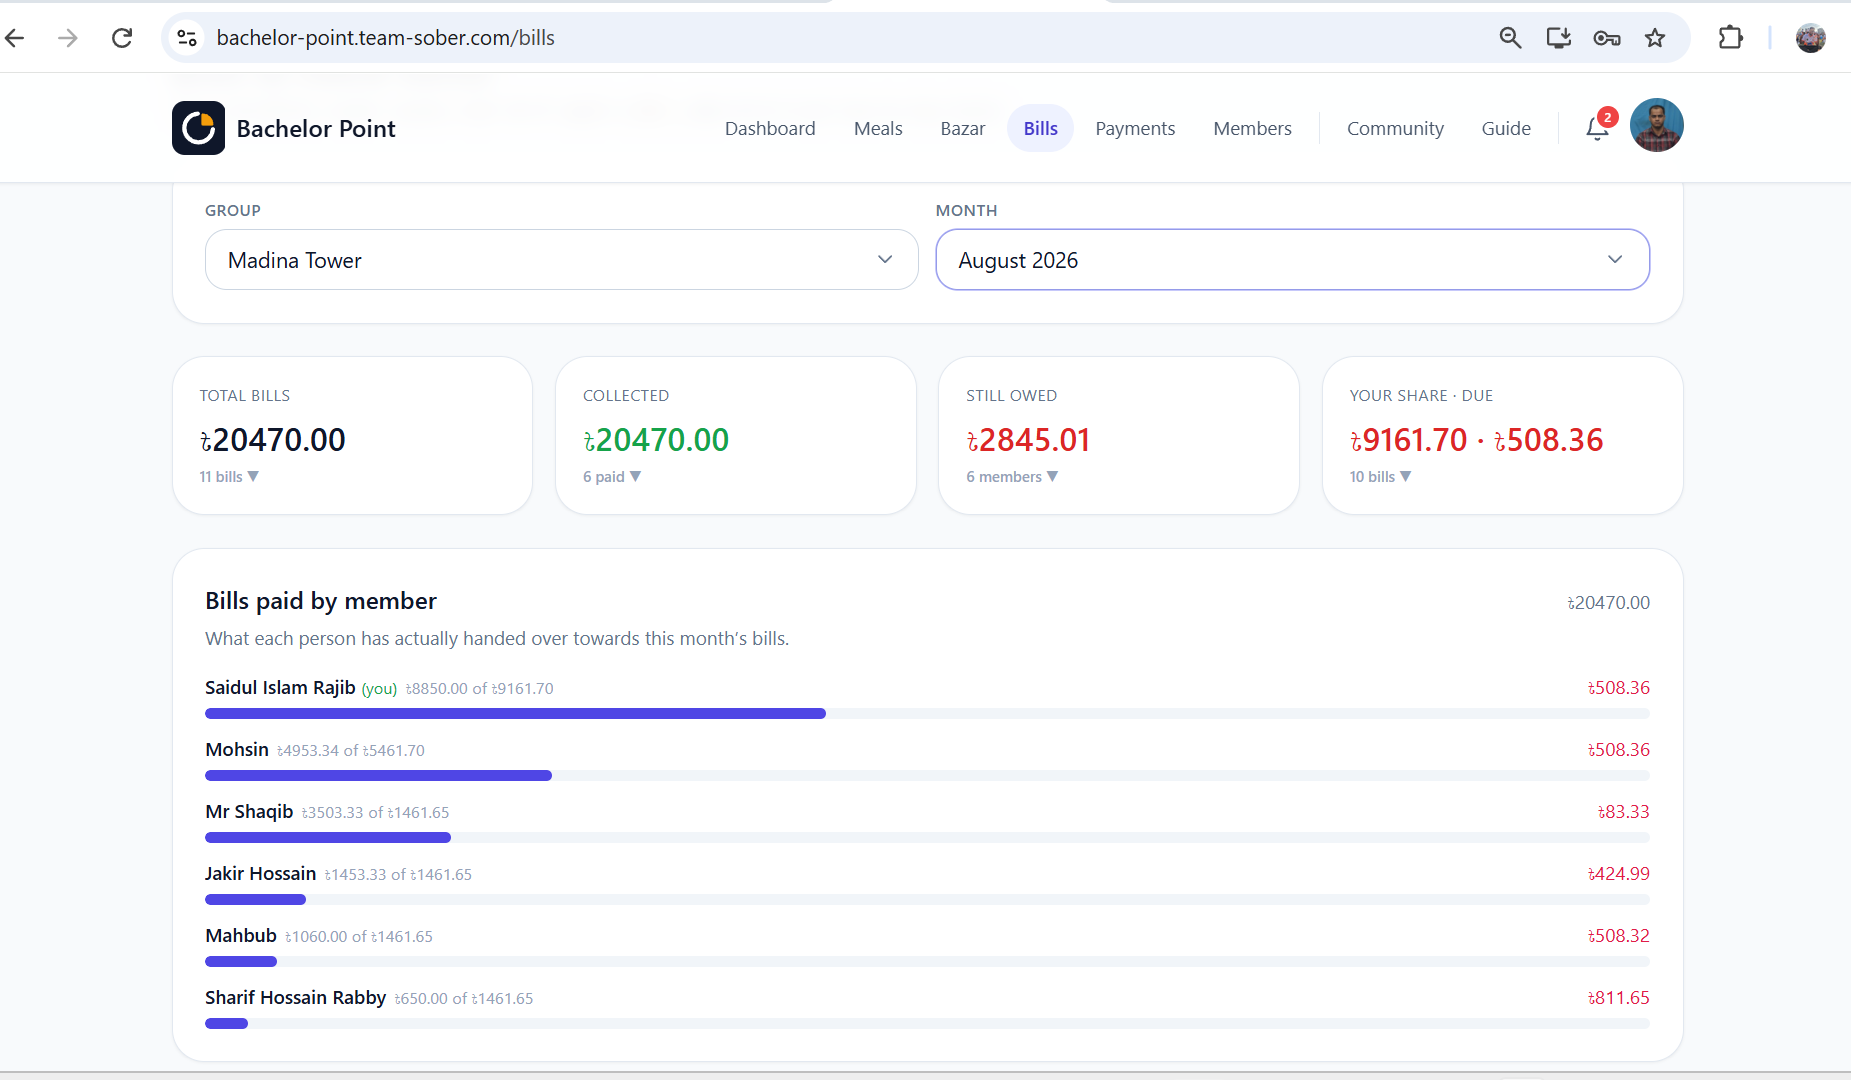This screenshot has height=1080, width=1851.
Task: Reload the page with the refresh icon
Action: [122, 38]
